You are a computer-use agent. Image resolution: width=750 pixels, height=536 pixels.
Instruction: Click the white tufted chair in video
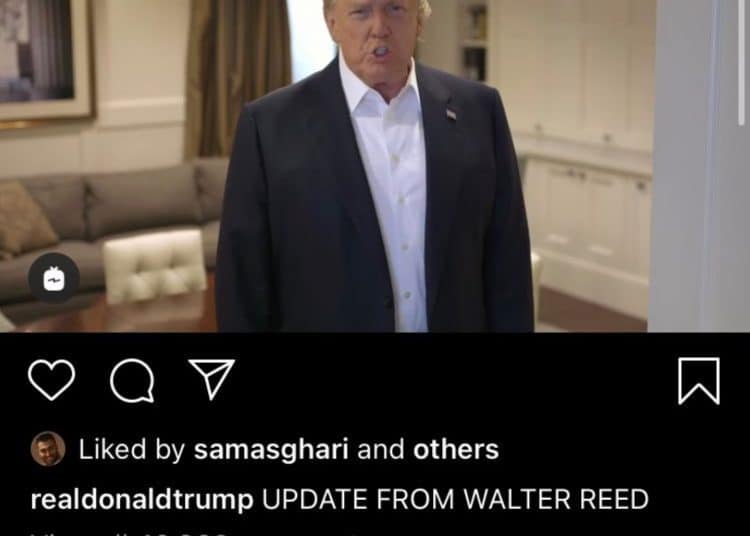154,266
